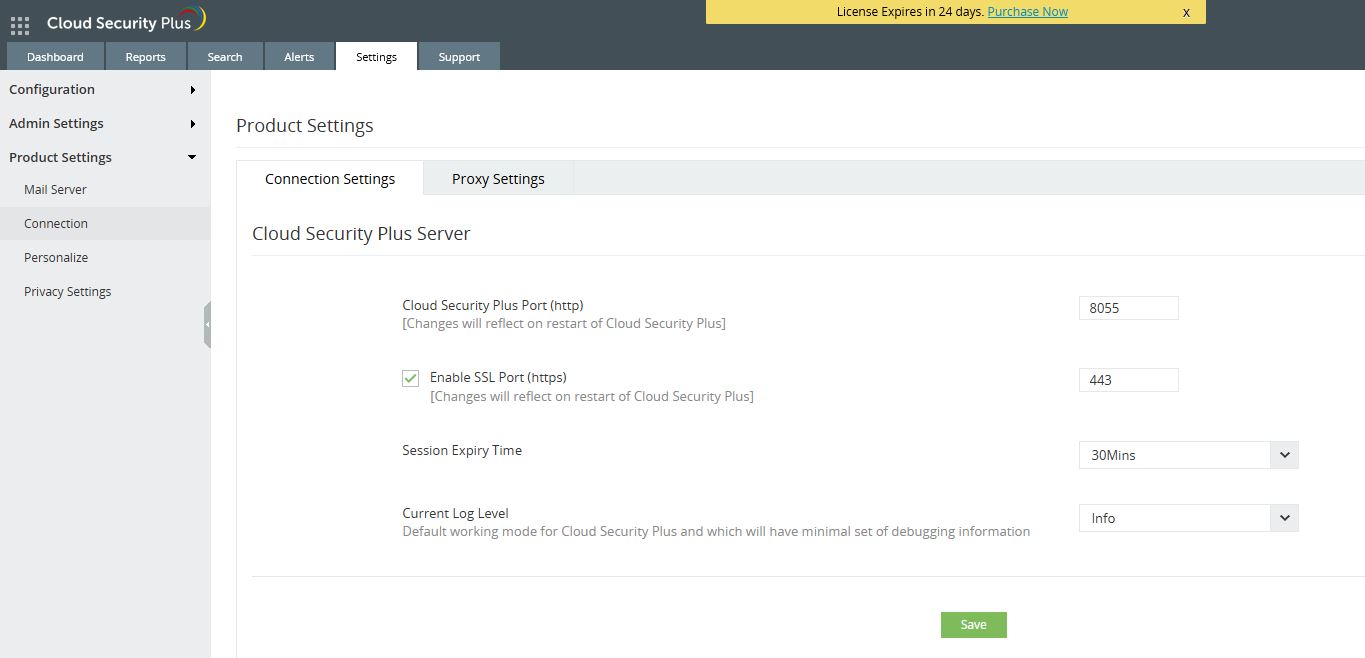Viewport: 1365px width, 658px height.
Task: Open the apps grid icon
Action: (x=20, y=24)
